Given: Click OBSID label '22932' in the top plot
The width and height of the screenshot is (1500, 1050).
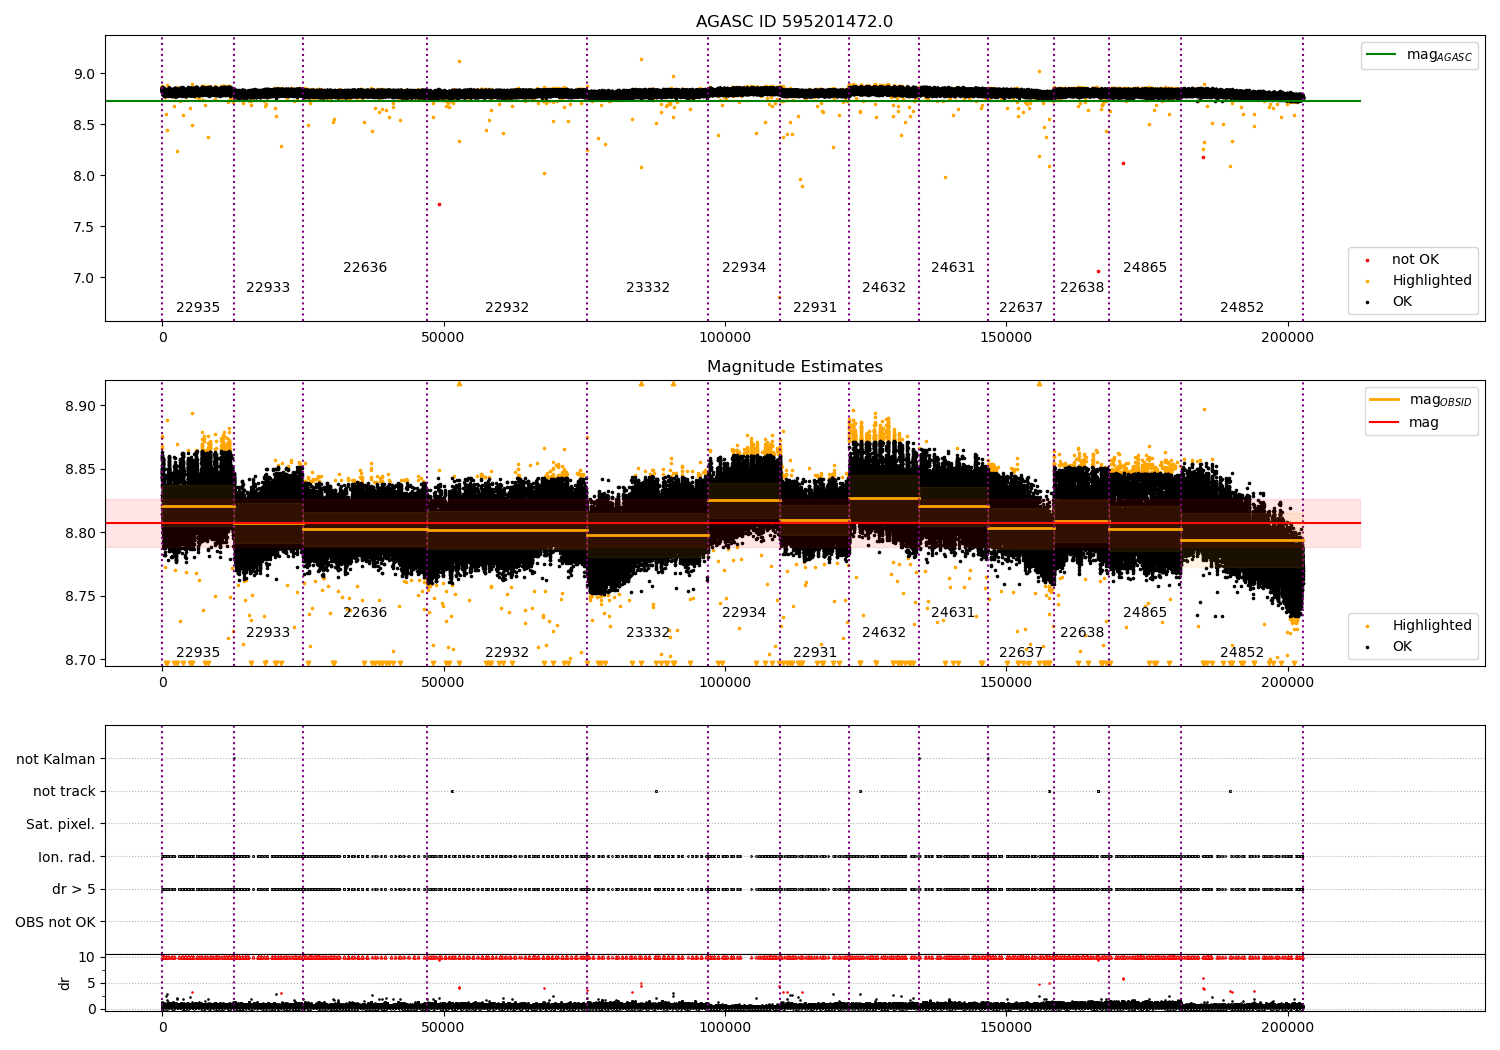Looking at the screenshot, I should click(507, 308).
